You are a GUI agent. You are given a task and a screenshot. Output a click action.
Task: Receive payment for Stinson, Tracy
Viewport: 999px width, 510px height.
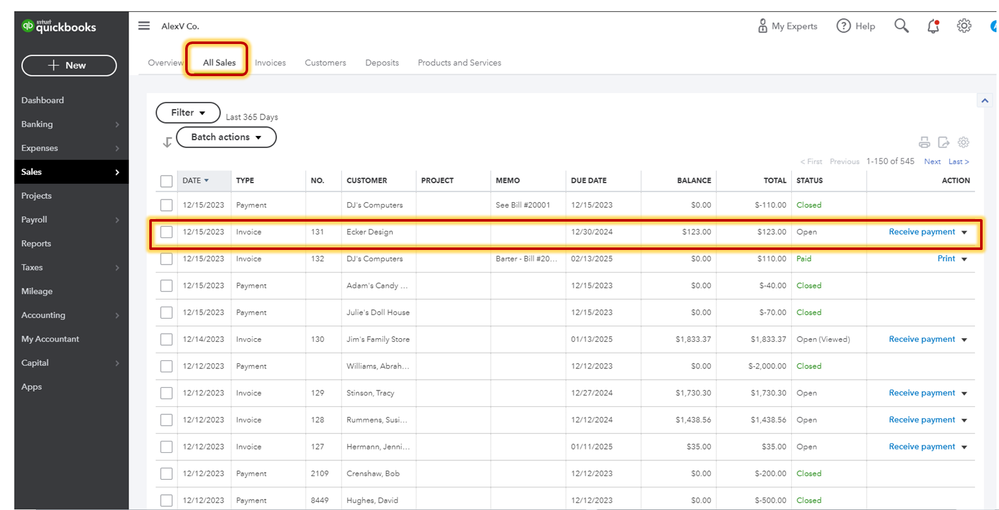click(x=922, y=393)
